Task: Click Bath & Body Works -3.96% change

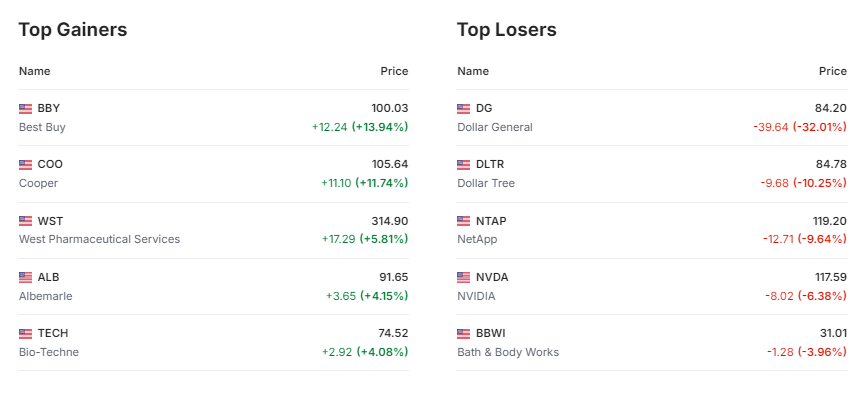Action: (819, 352)
